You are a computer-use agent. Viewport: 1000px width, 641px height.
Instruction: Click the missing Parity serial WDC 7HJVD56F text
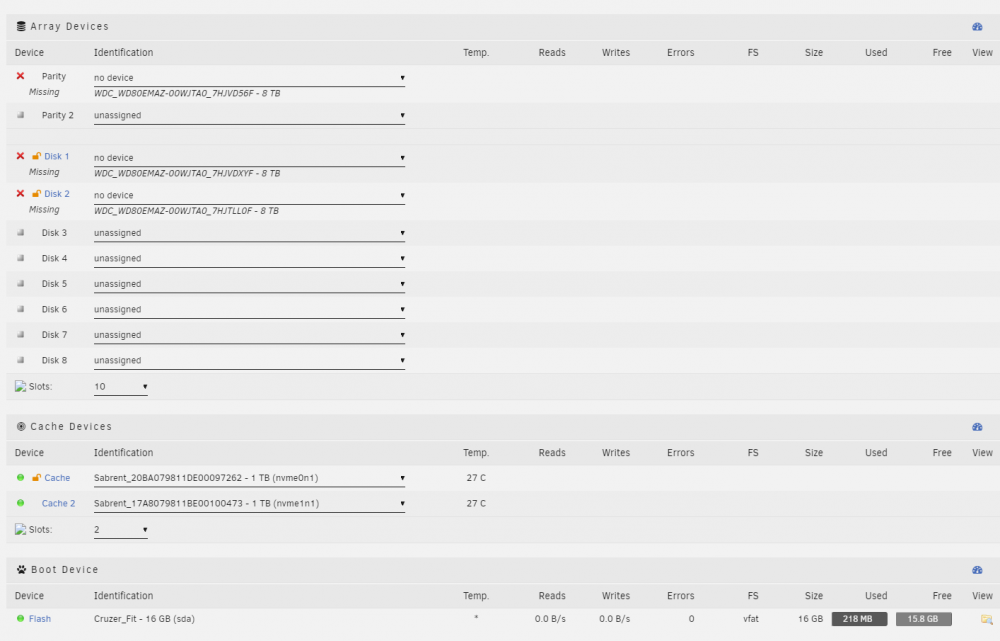pyautogui.click(x=187, y=93)
